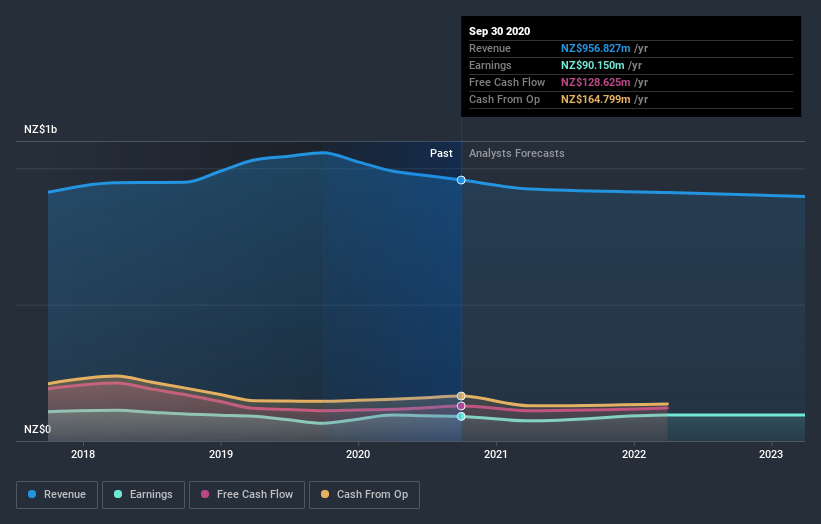The width and height of the screenshot is (821, 524).
Task: Click the Analysts Forecasts label
Action: click(x=517, y=153)
